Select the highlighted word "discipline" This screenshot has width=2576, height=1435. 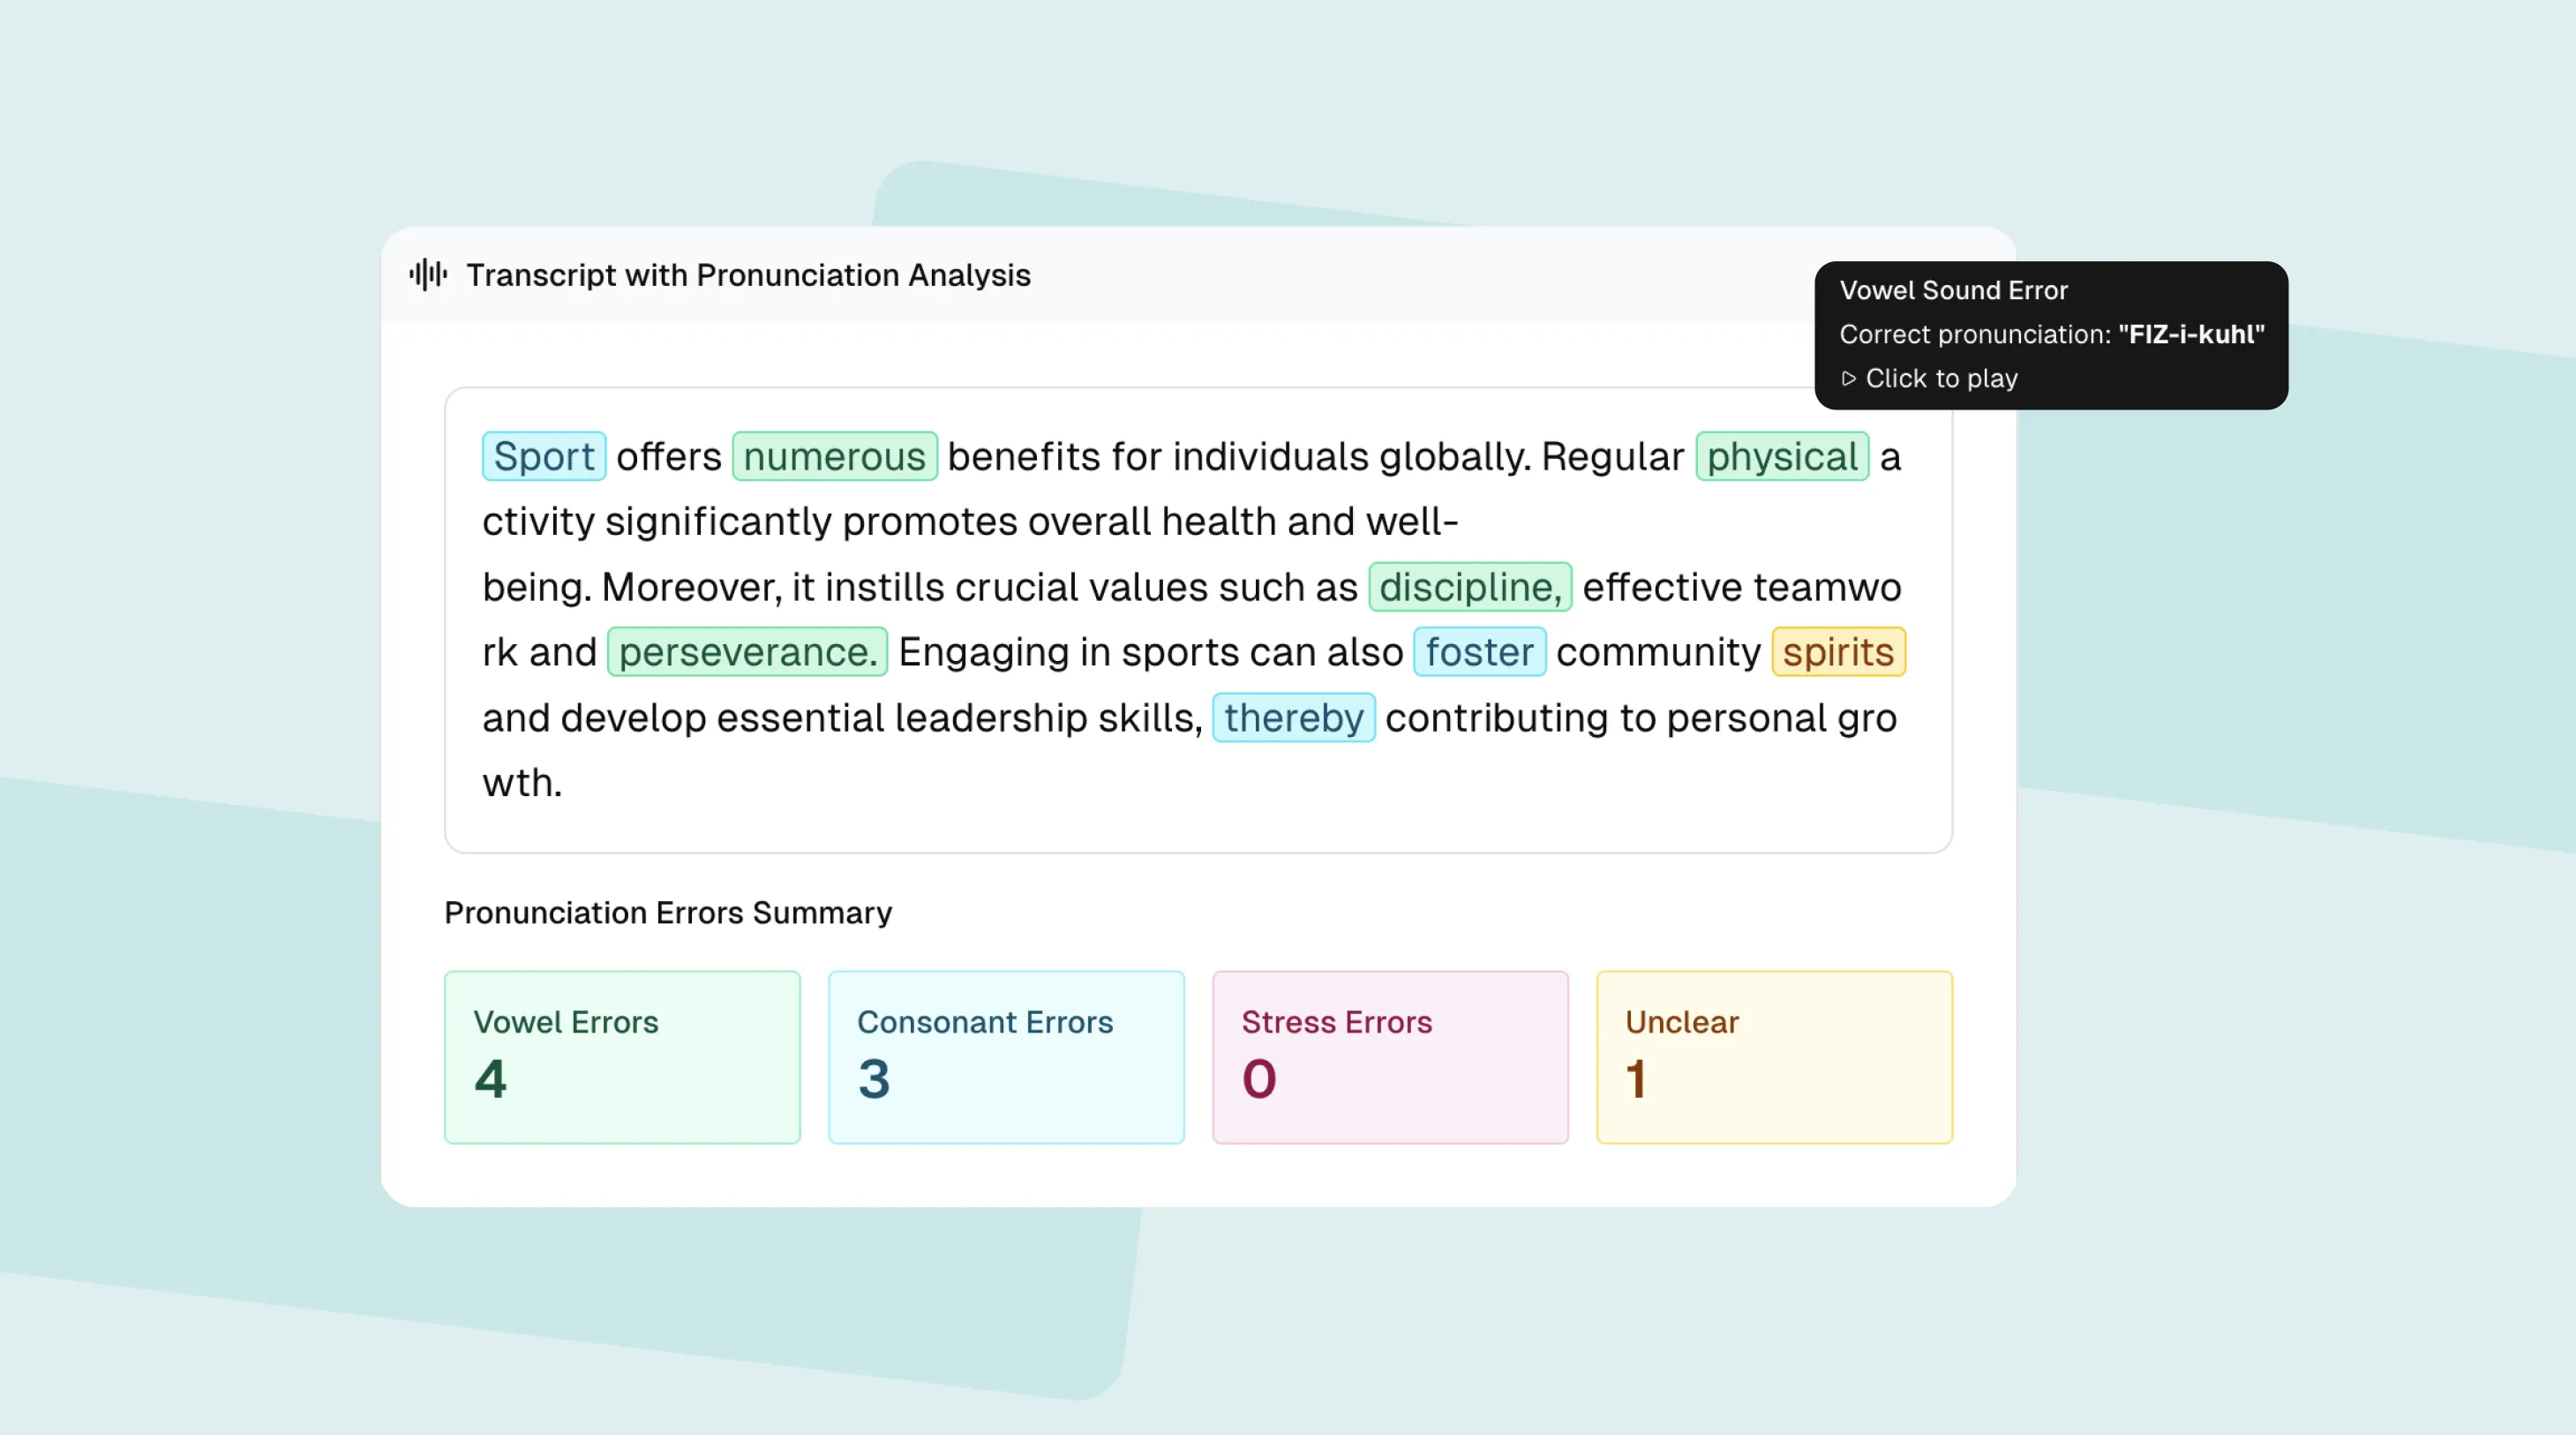(x=1469, y=587)
